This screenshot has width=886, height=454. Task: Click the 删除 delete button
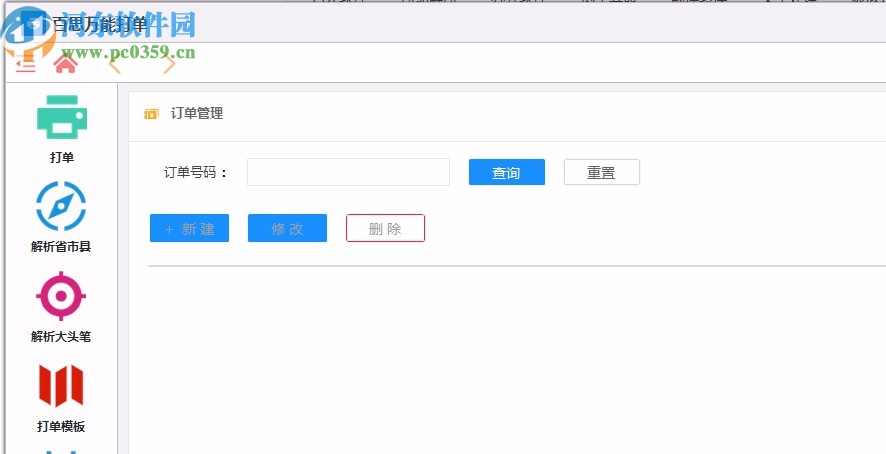(x=385, y=228)
